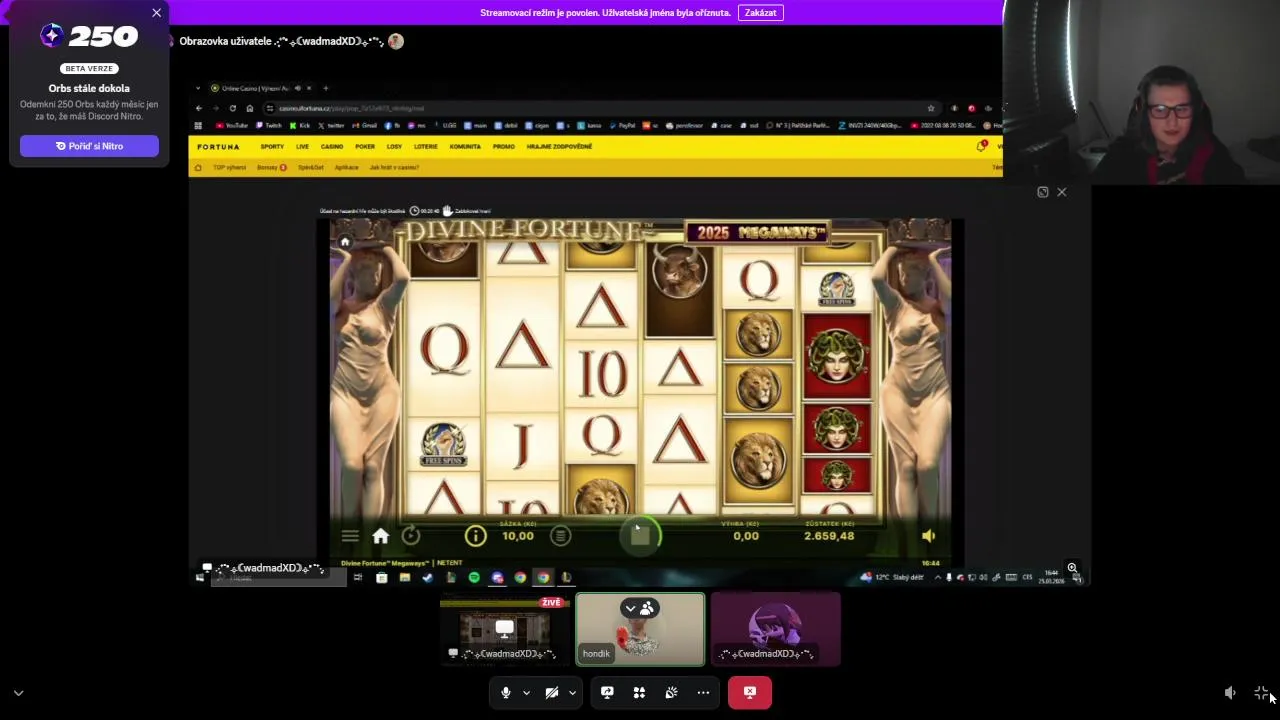Screen dimensions: 1280x720
Task: Click the Spotify icon in taskbar
Action: tap(474, 577)
